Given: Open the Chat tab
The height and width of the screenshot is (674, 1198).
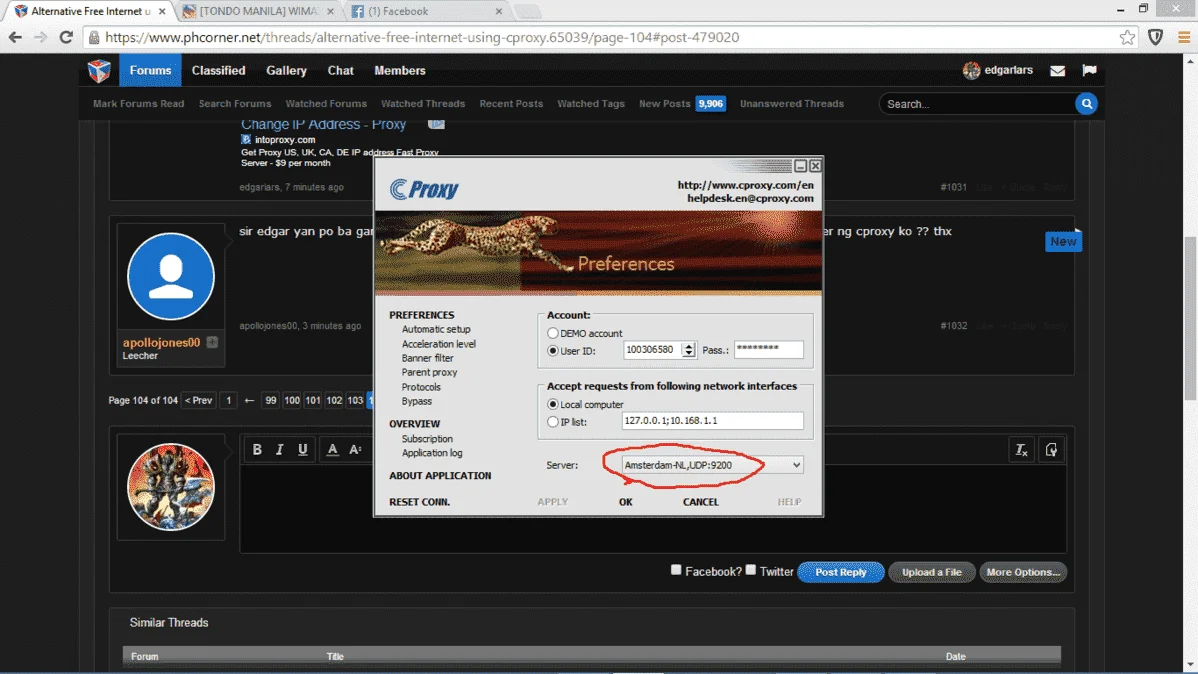Looking at the screenshot, I should [341, 70].
